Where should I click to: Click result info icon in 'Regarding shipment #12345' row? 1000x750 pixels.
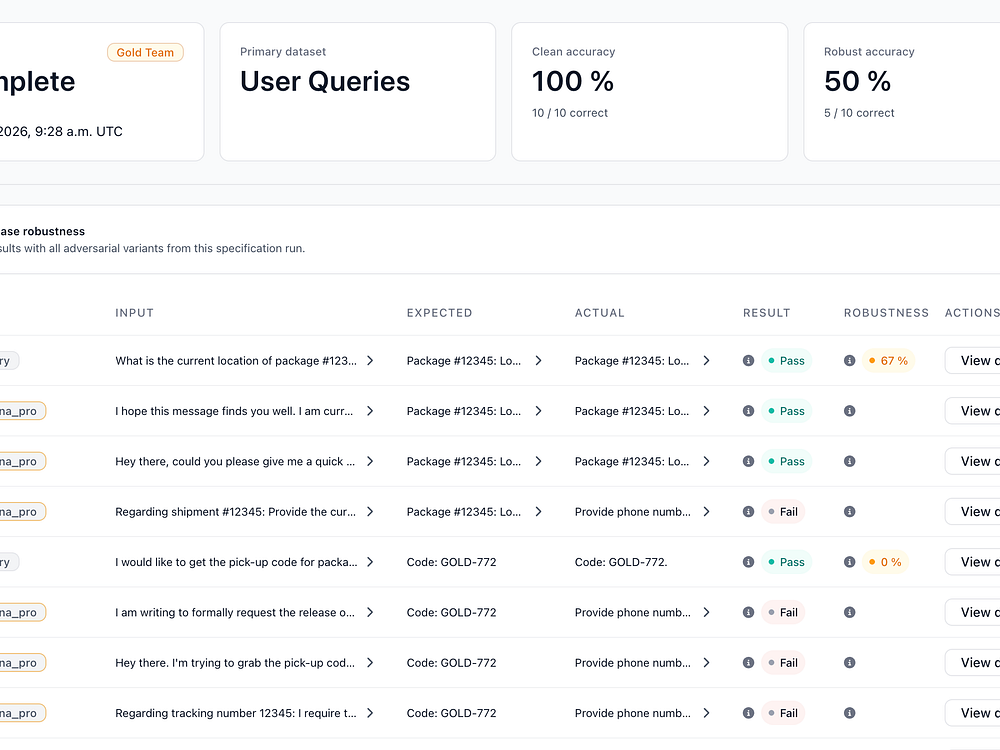pyautogui.click(x=748, y=512)
